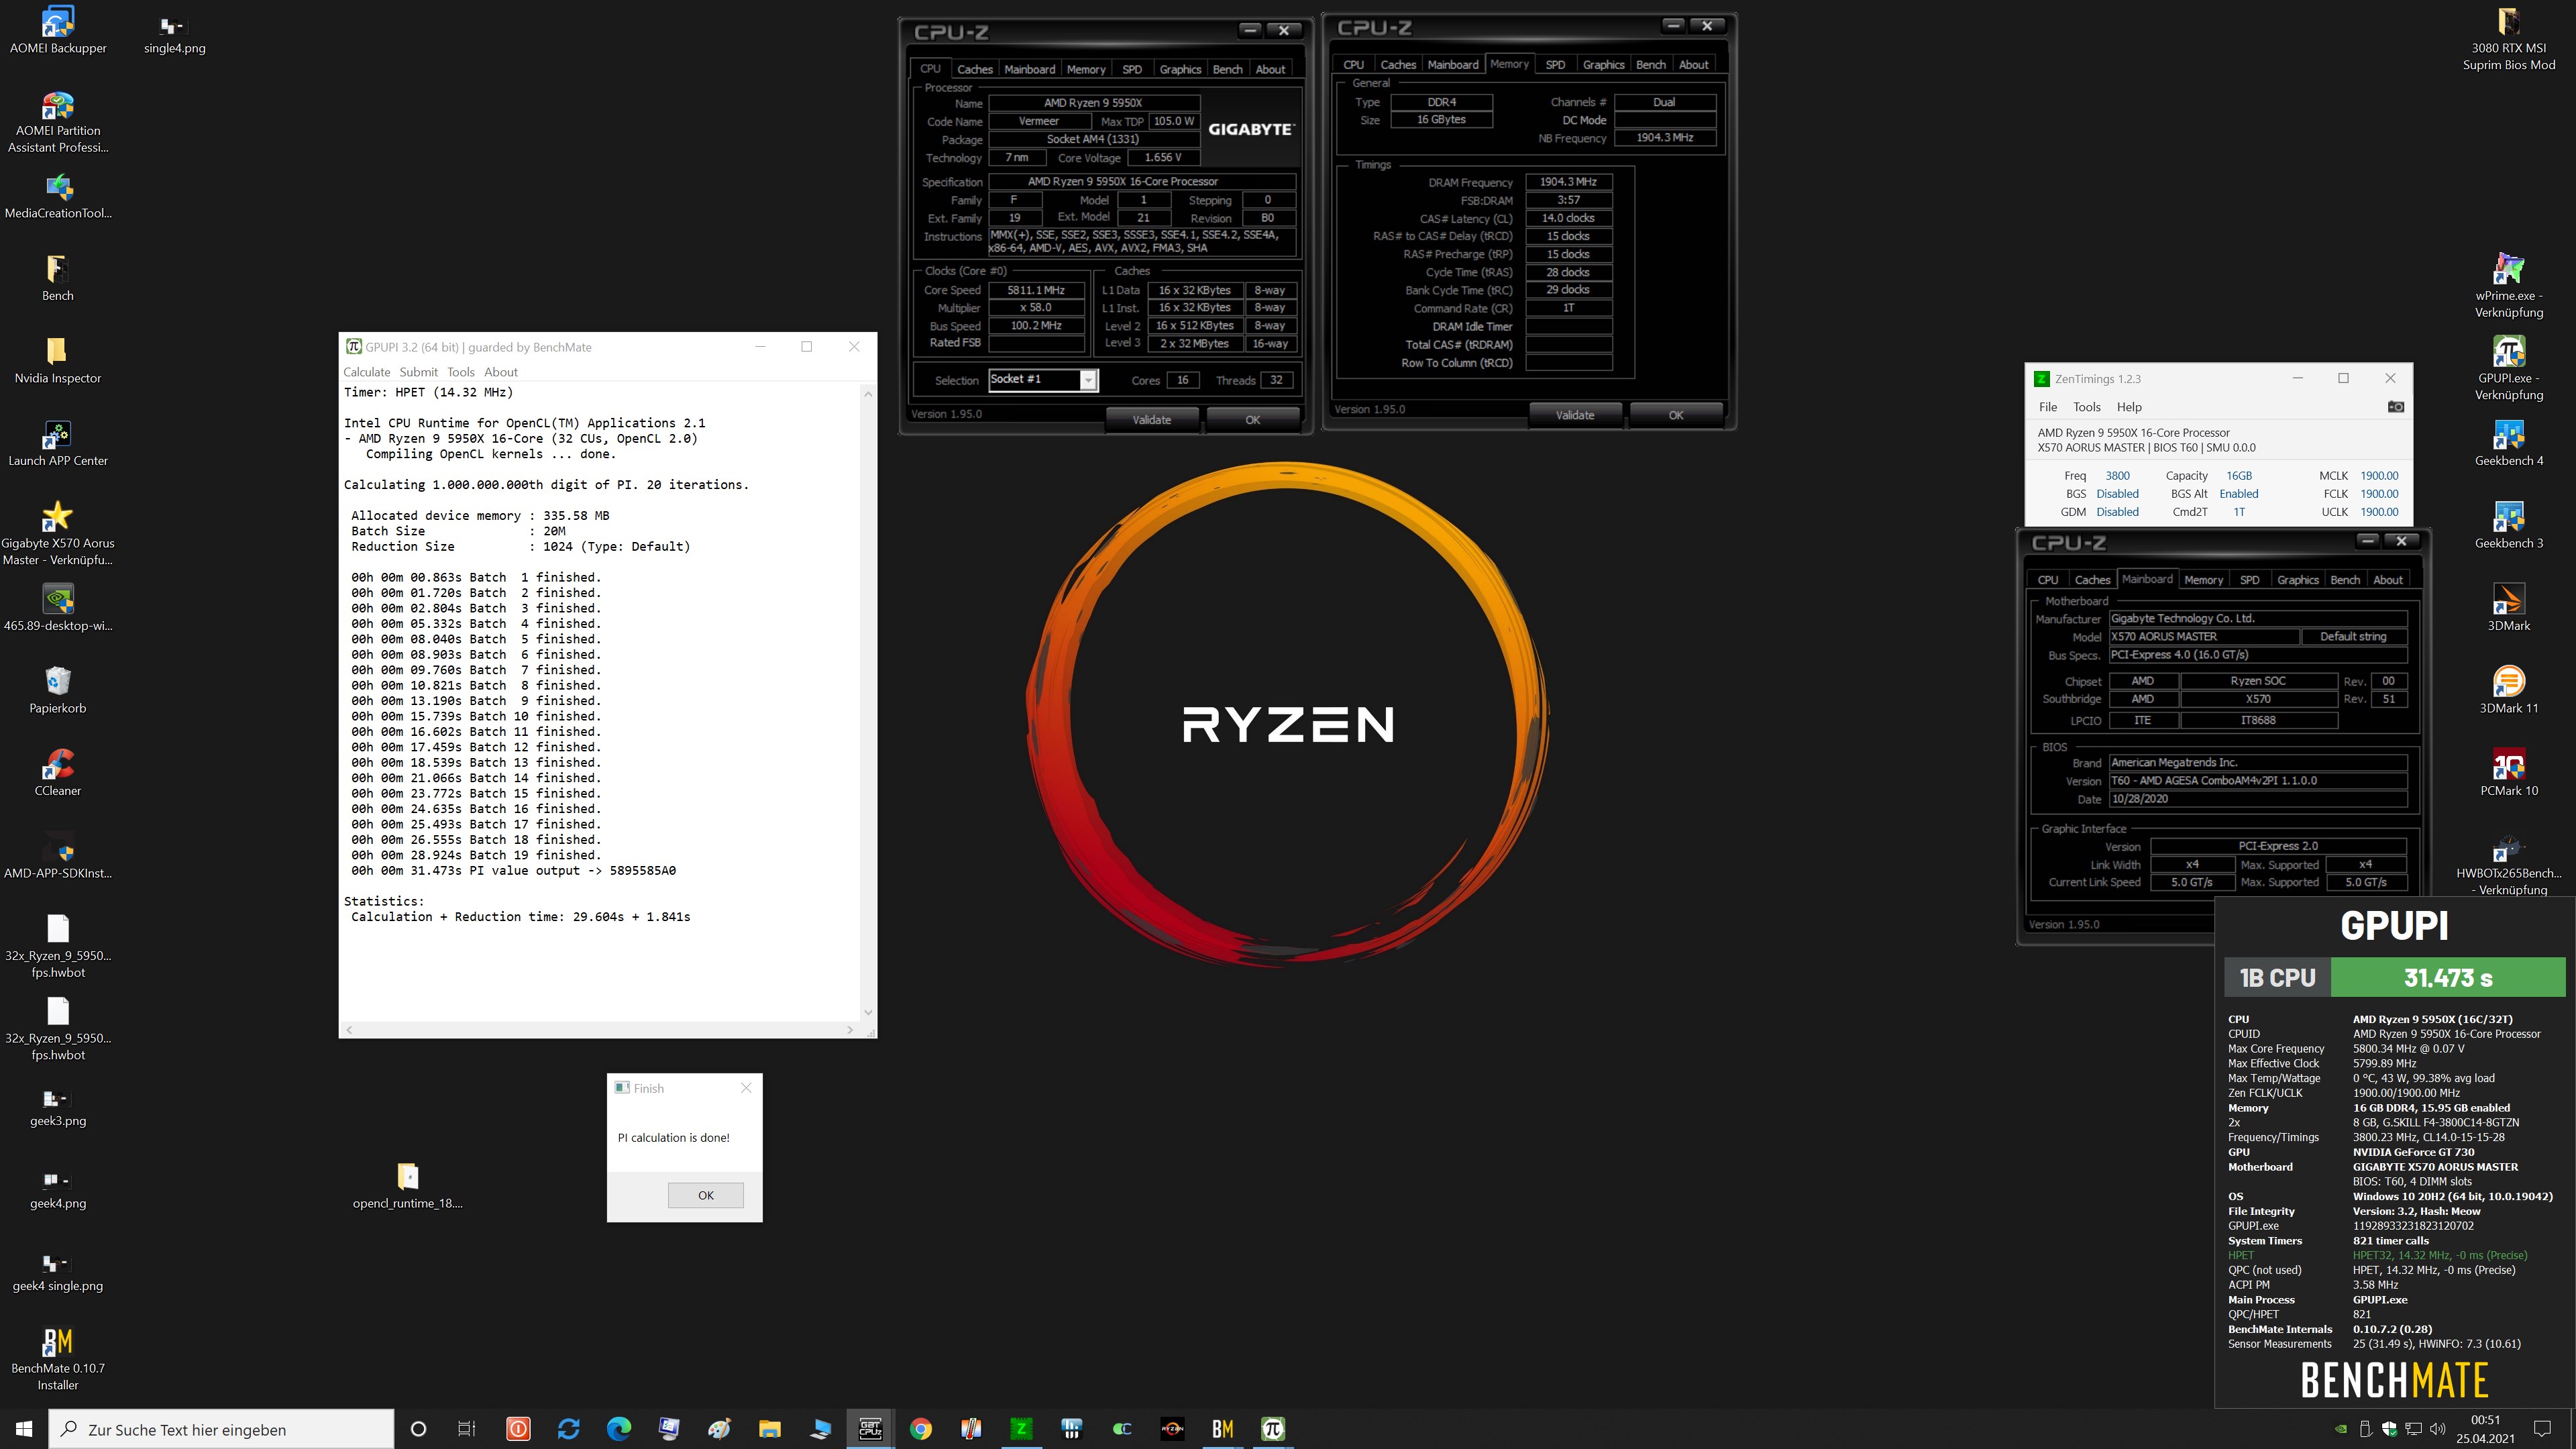Image resolution: width=2576 pixels, height=1449 pixels.
Task: Open the Tools menu in ZenTimings
Action: (x=2086, y=407)
